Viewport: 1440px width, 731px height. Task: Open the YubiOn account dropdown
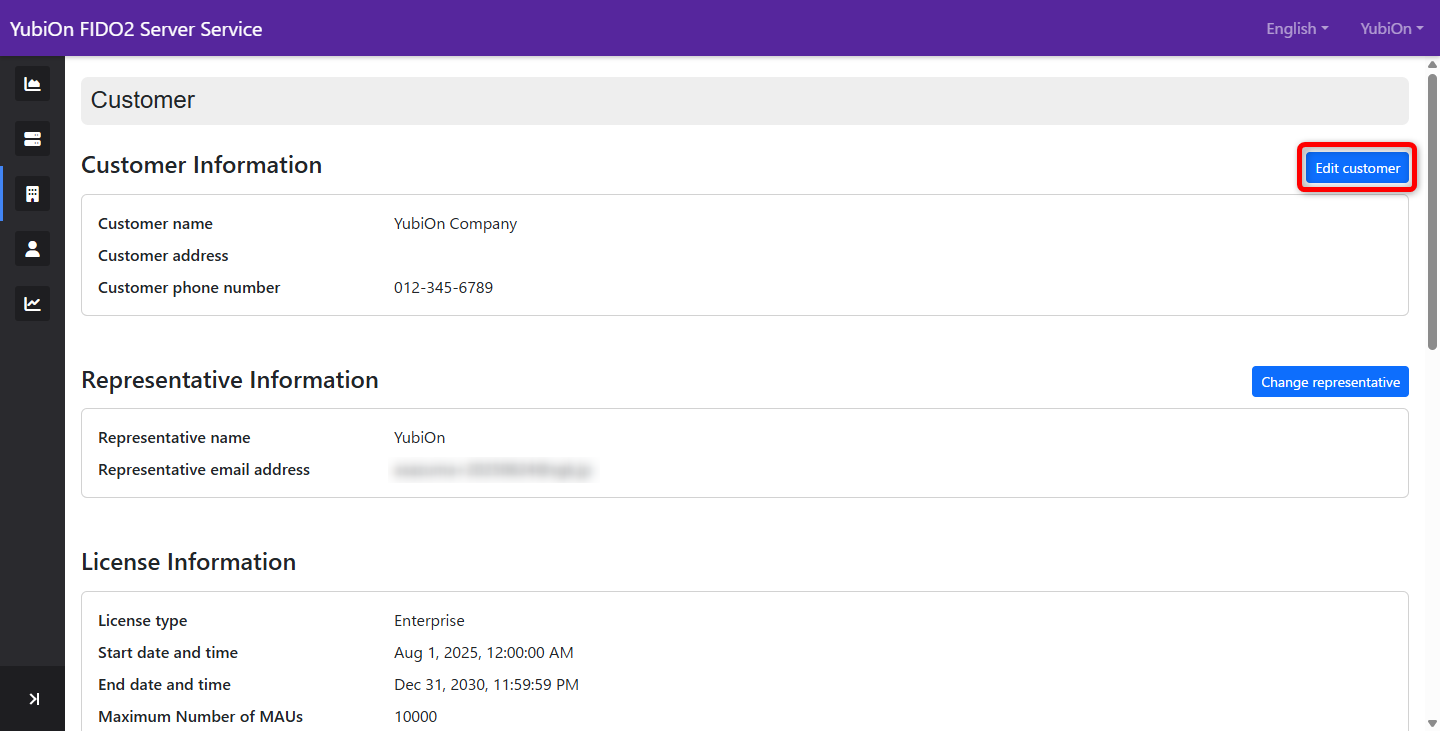pyautogui.click(x=1392, y=29)
